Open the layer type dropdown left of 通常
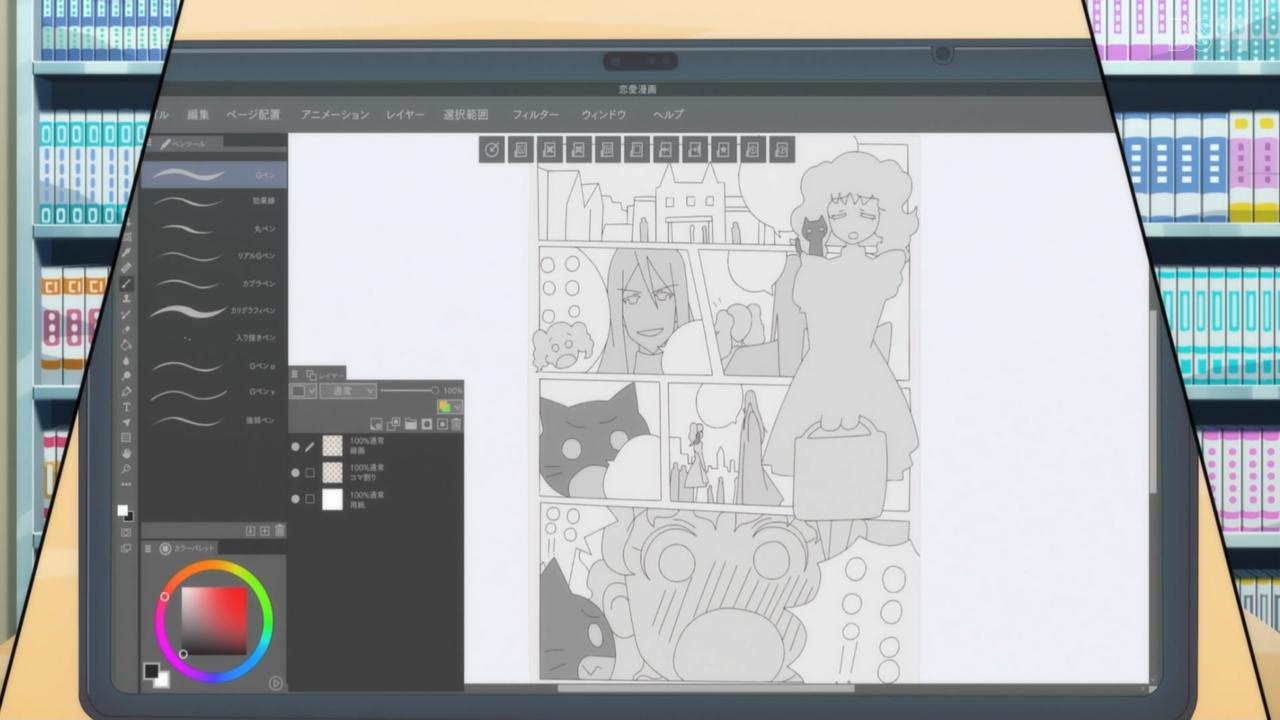Screen dimensions: 1280x720 pyautogui.click(x=303, y=391)
